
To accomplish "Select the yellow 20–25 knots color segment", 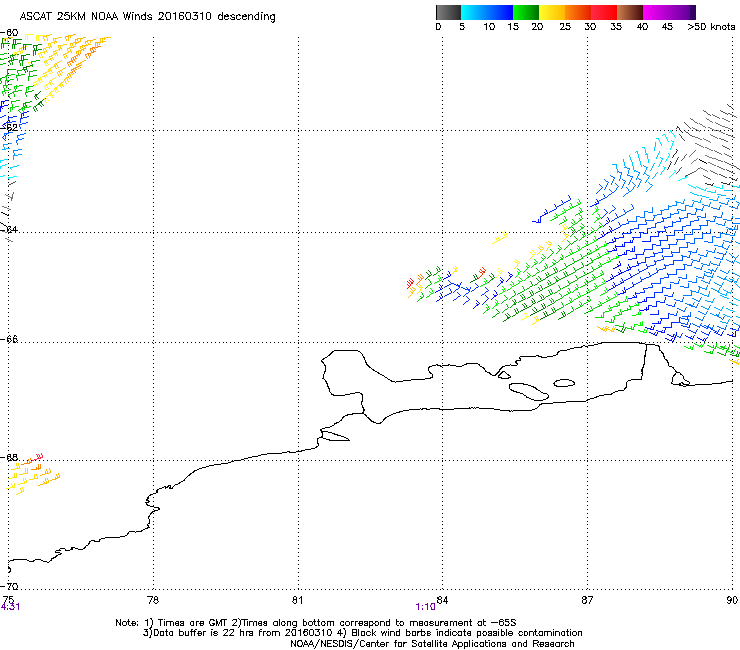I will tap(552, 12).
